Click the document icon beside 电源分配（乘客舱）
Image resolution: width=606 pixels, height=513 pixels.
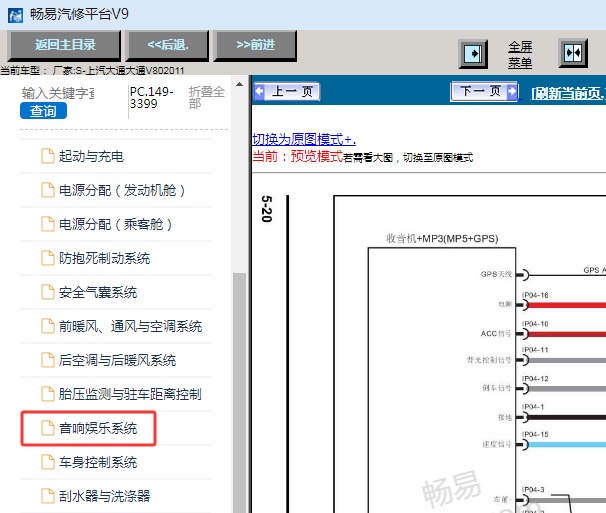(48, 224)
